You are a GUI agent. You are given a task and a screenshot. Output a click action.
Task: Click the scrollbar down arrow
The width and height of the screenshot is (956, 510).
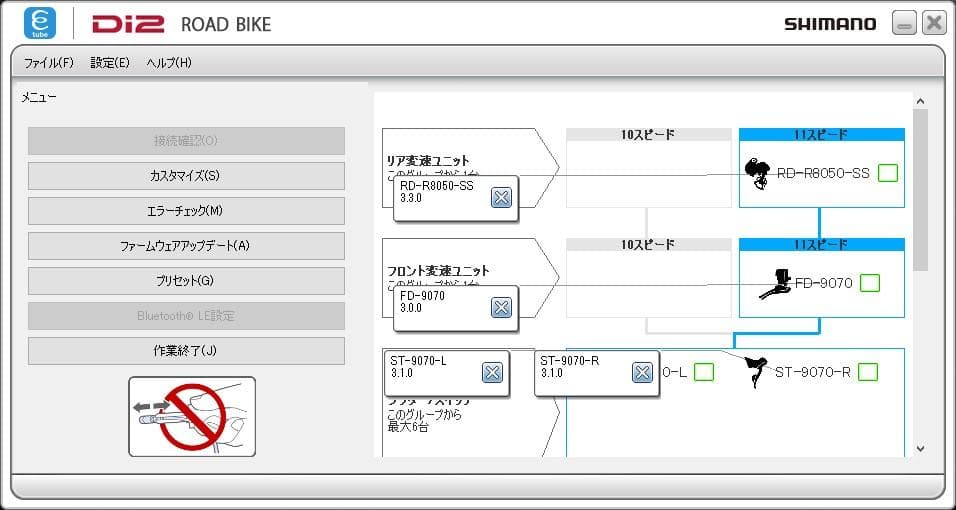pos(921,449)
